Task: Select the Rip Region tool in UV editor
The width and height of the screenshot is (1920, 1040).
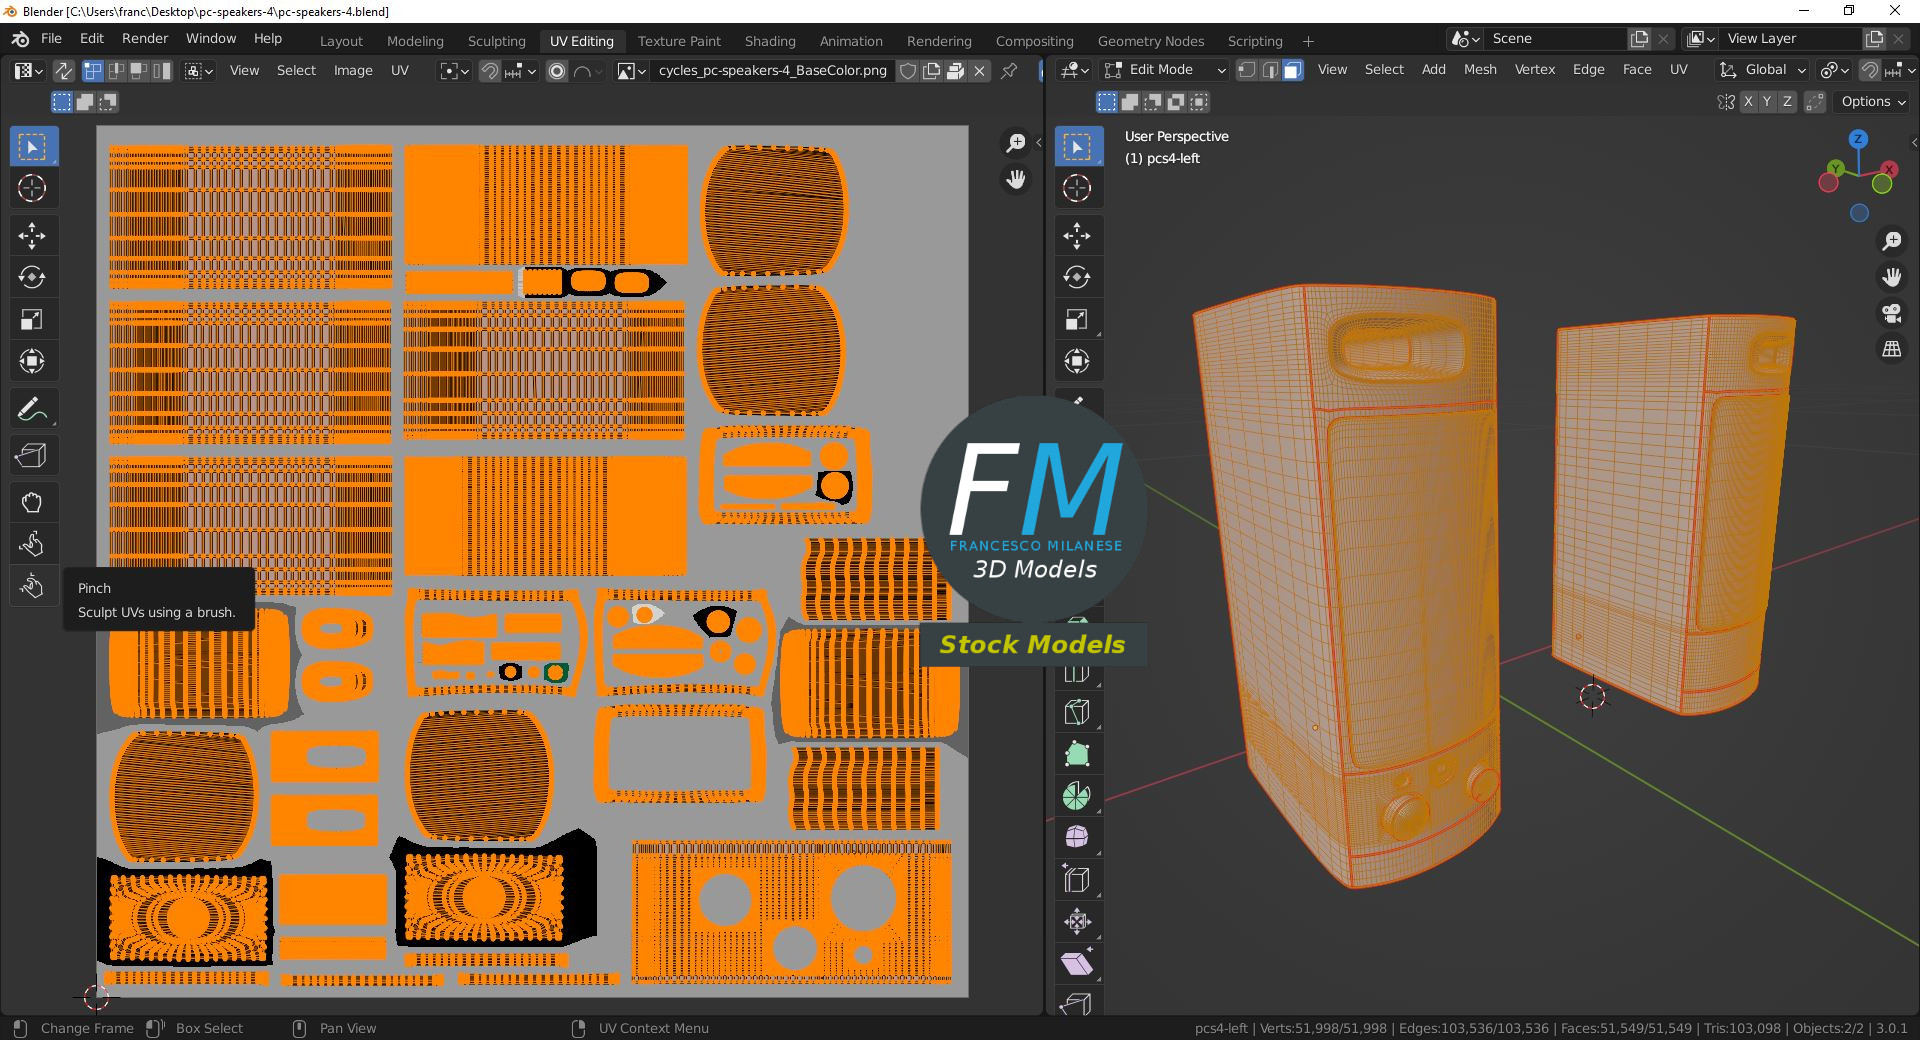Action: pyautogui.click(x=32, y=456)
